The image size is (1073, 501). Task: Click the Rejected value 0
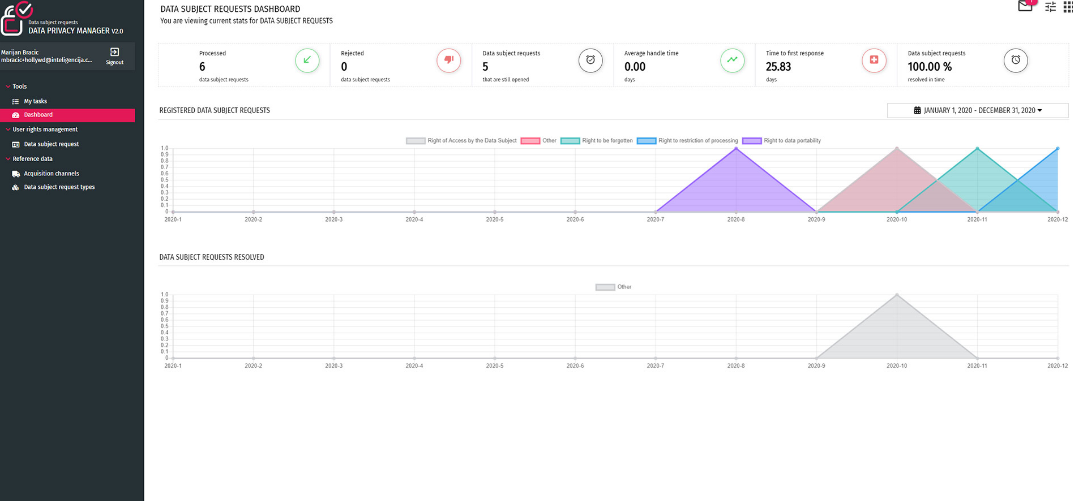(344, 66)
